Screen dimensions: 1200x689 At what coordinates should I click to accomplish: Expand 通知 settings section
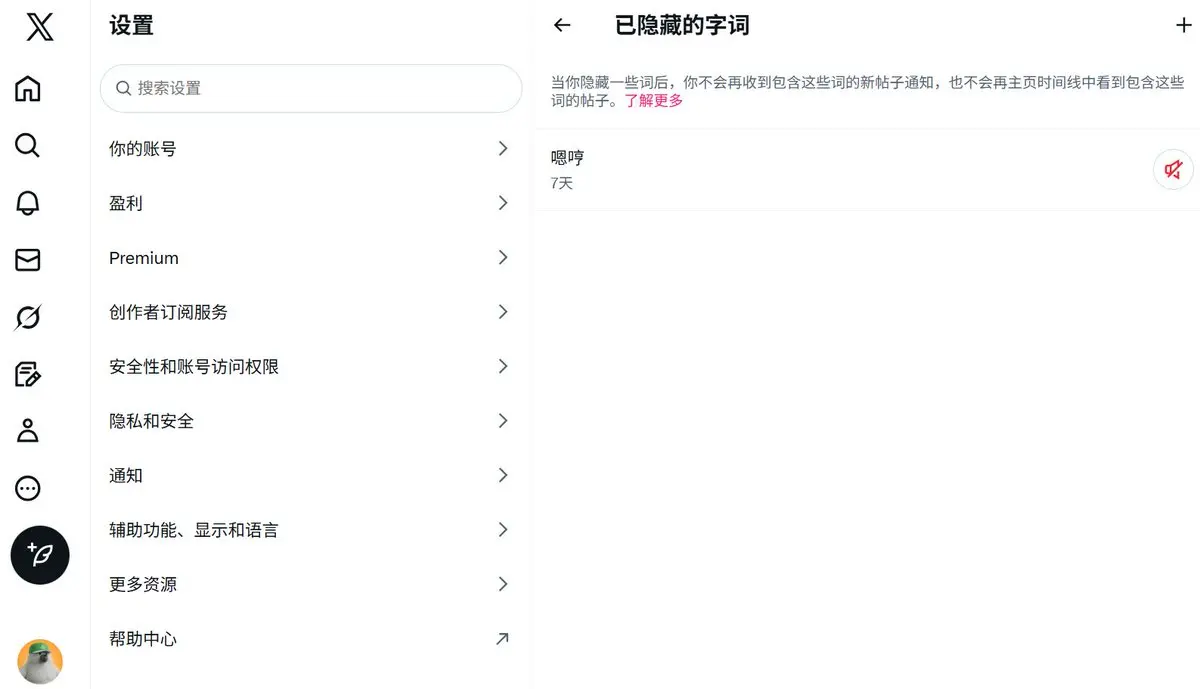coord(309,476)
